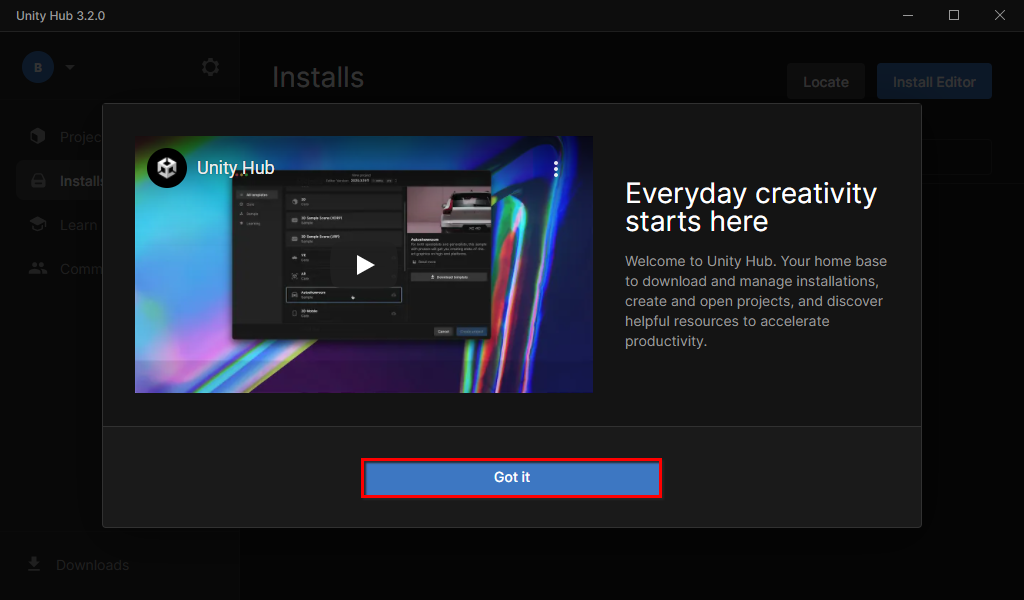Click the Downloads arrow icon

click(x=34, y=564)
